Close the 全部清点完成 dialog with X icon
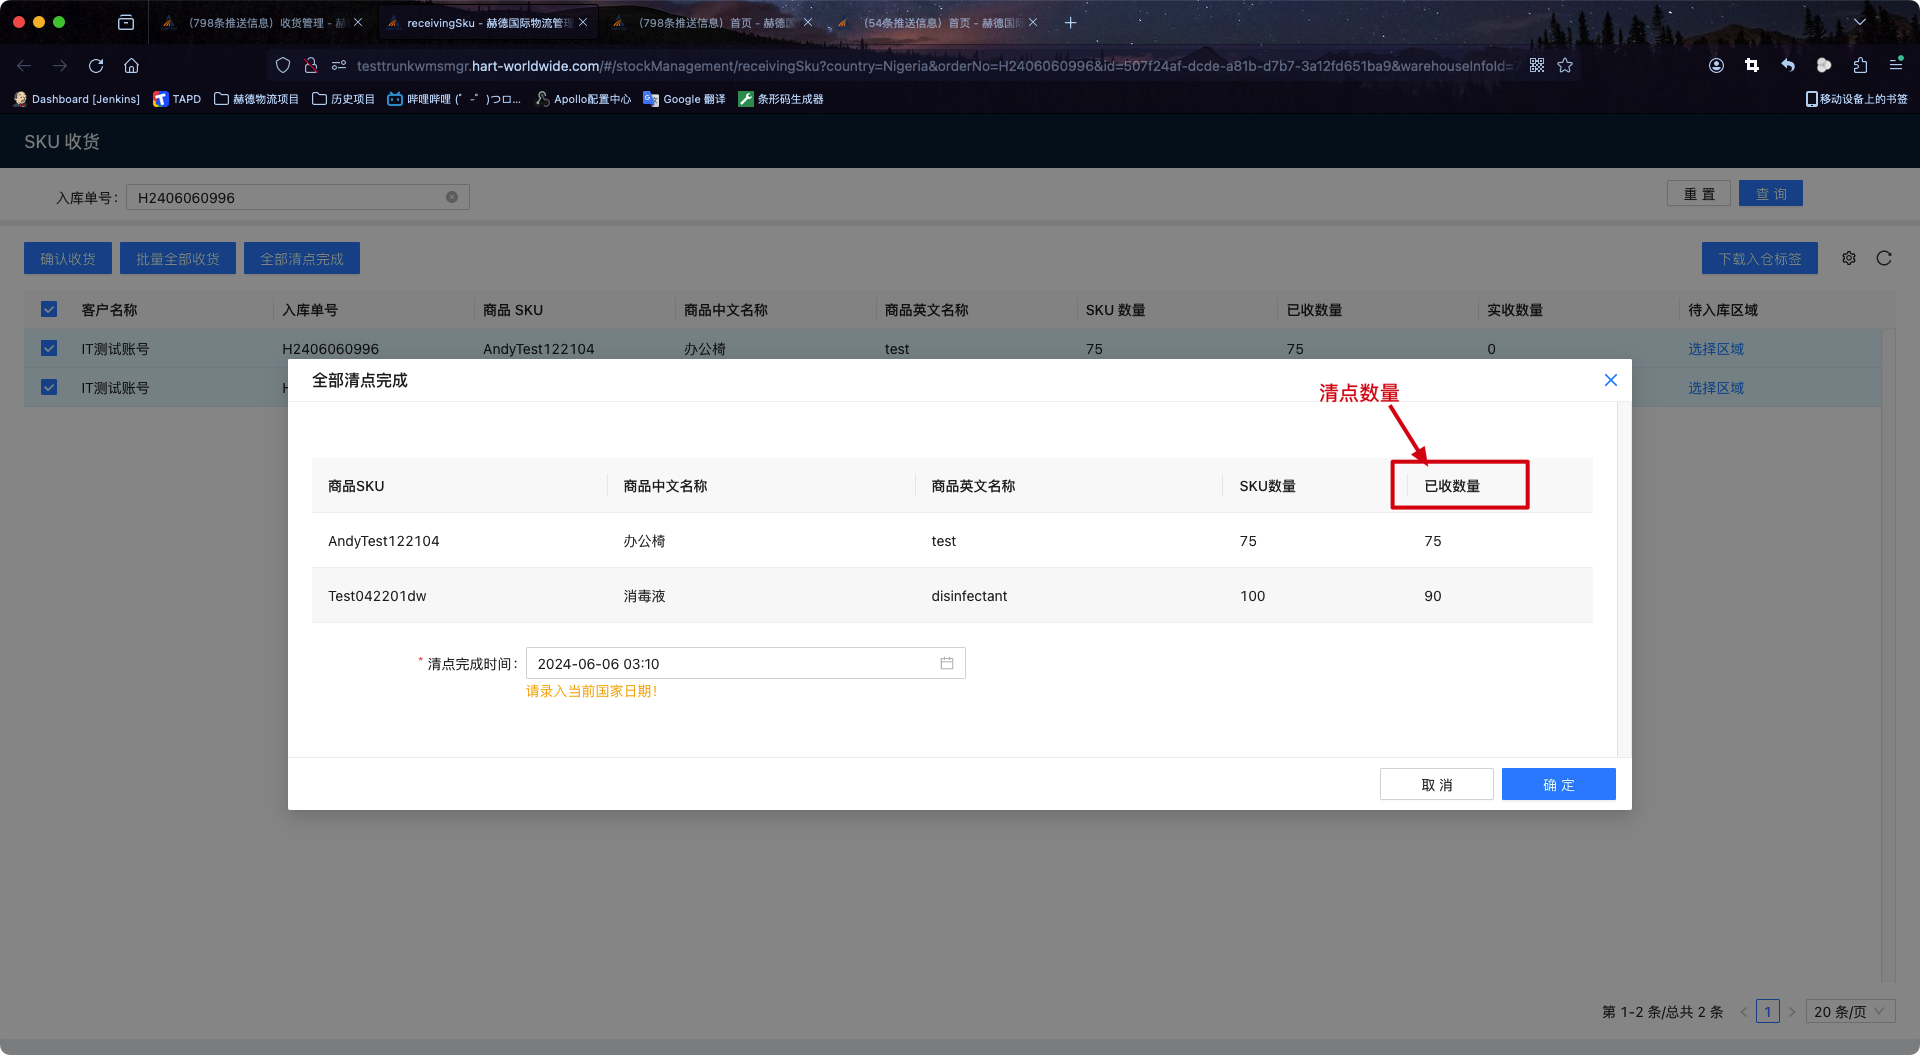1920x1055 pixels. pos(1610,380)
